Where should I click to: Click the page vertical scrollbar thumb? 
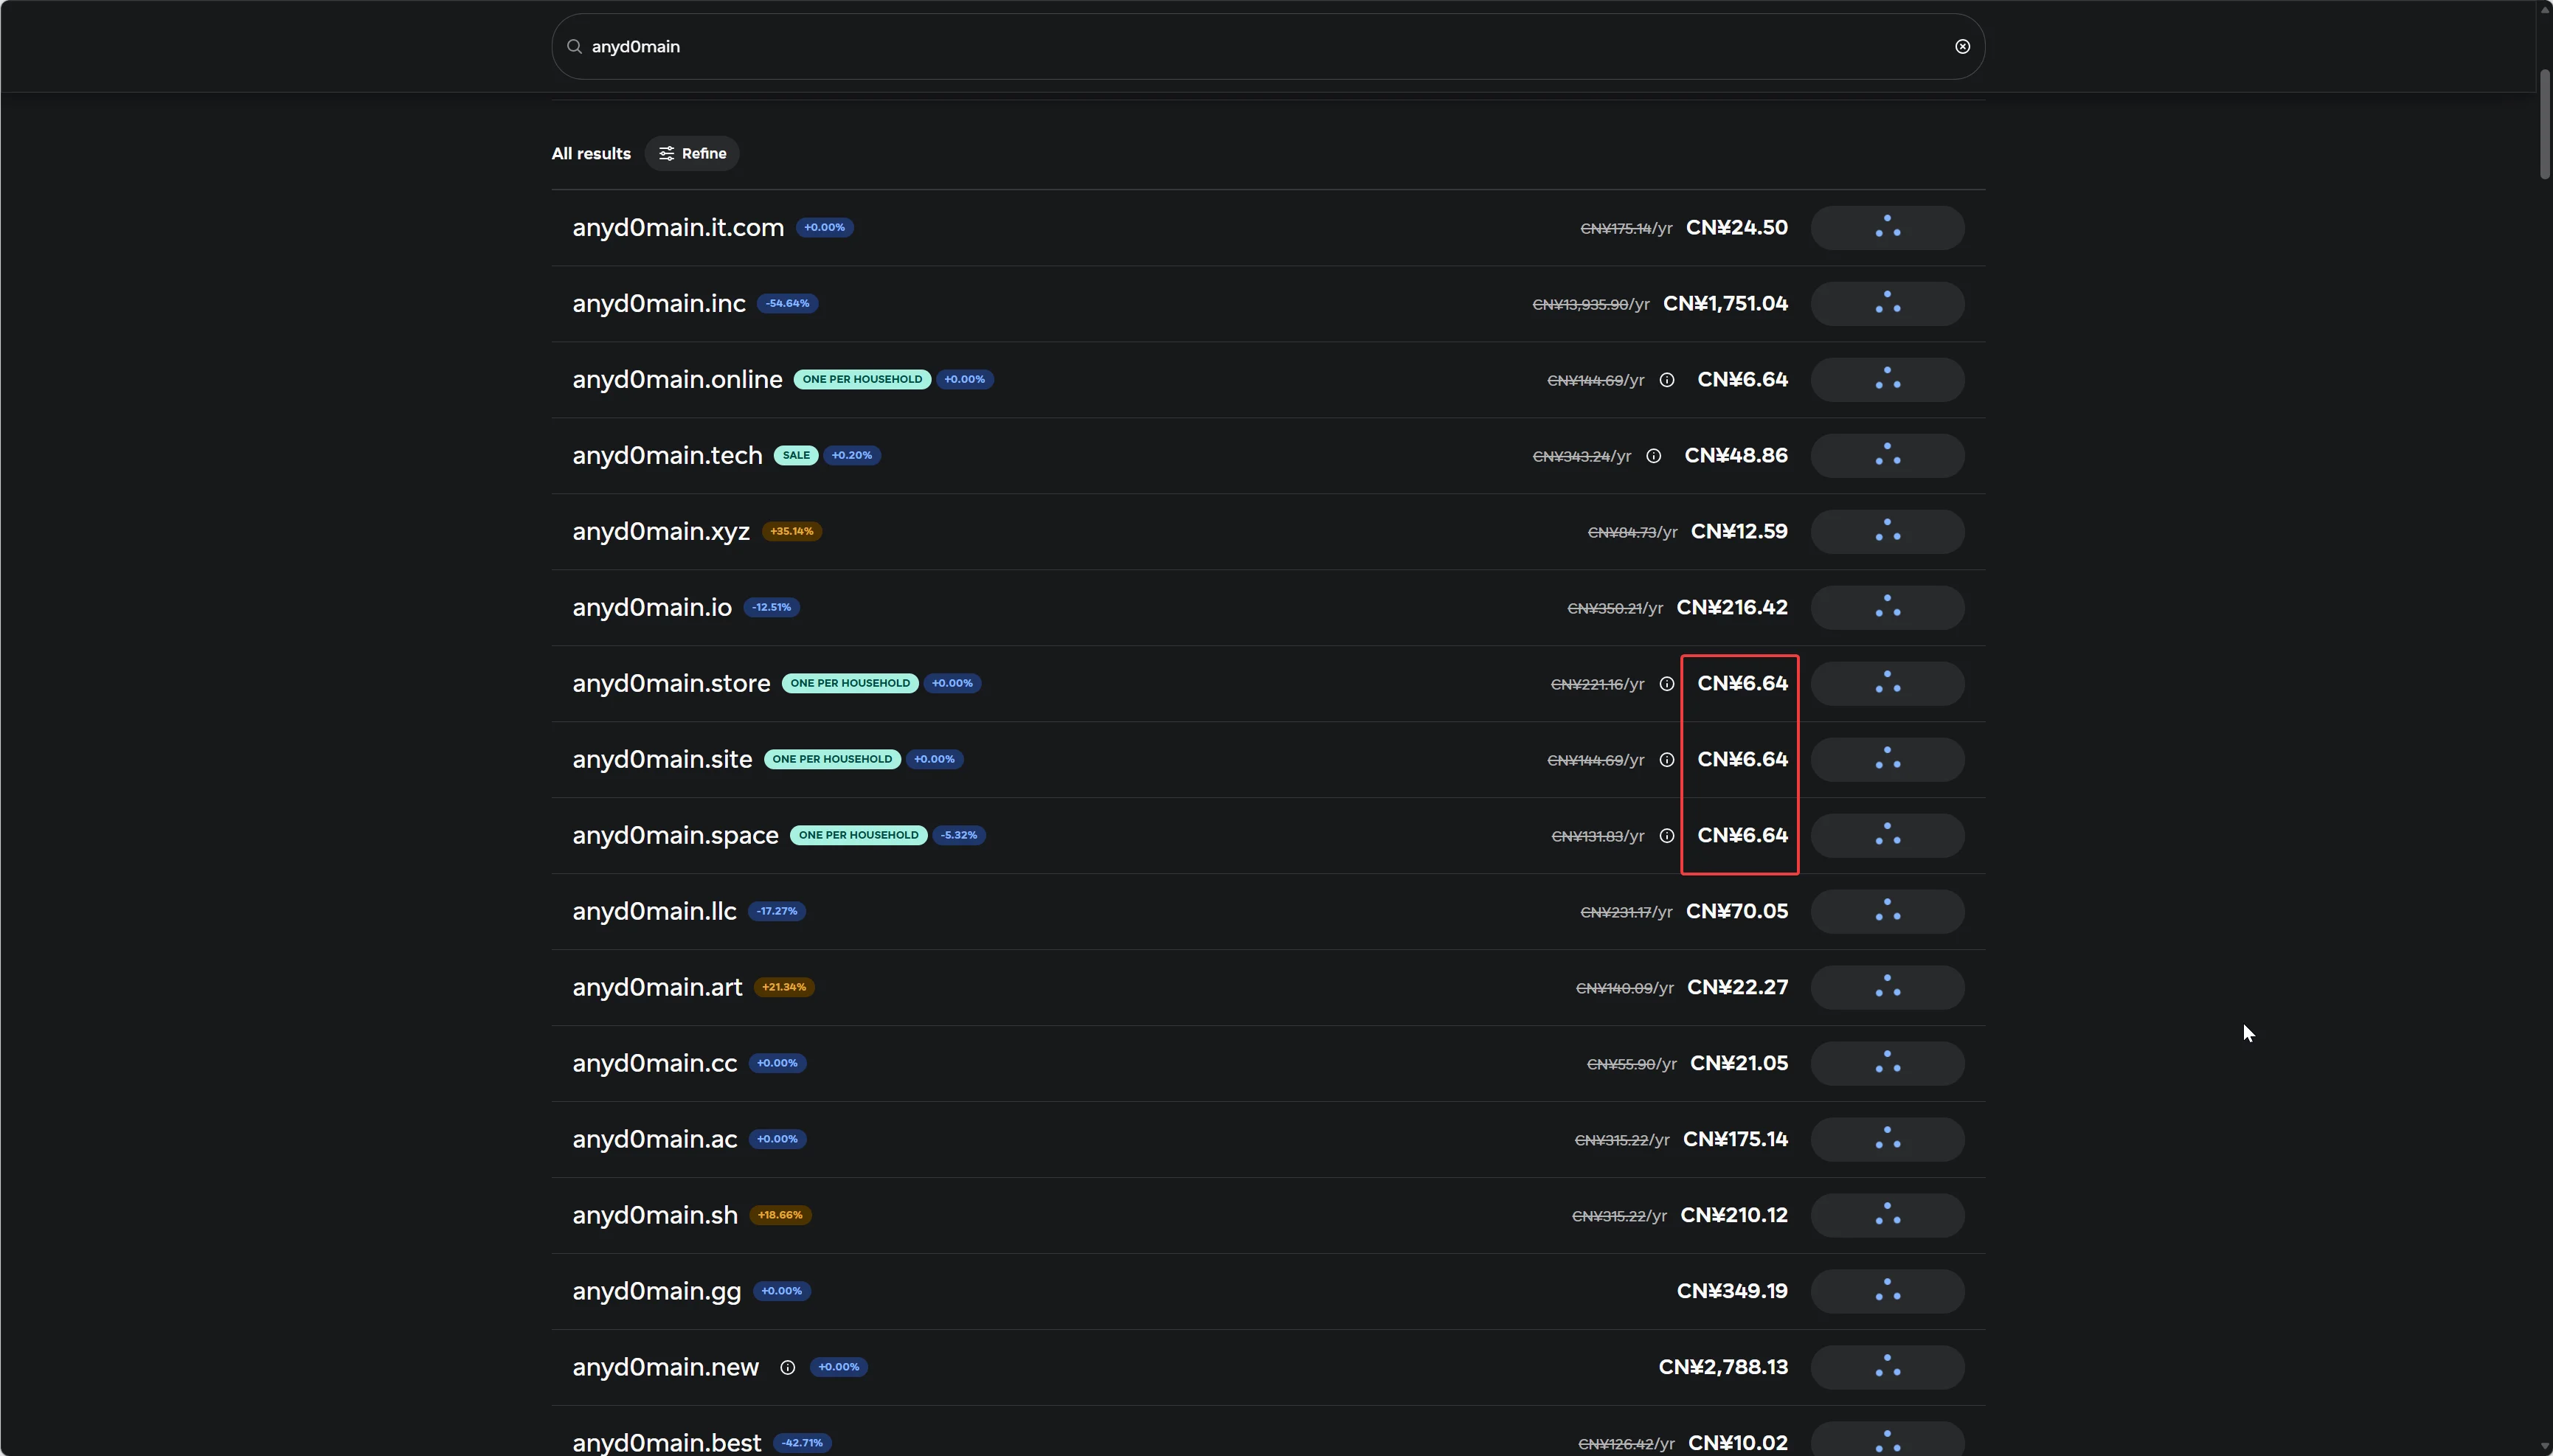pyautogui.click(x=2545, y=125)
